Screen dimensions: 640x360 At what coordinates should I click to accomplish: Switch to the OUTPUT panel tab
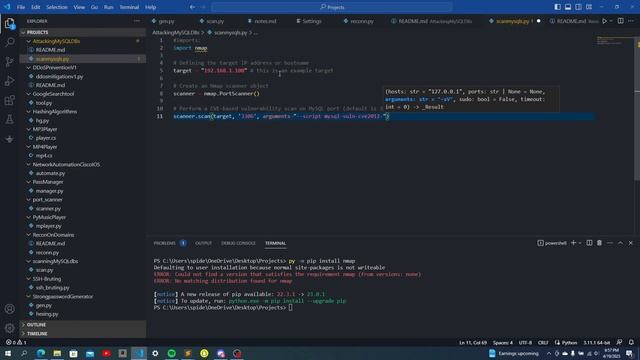click(203, 243)
